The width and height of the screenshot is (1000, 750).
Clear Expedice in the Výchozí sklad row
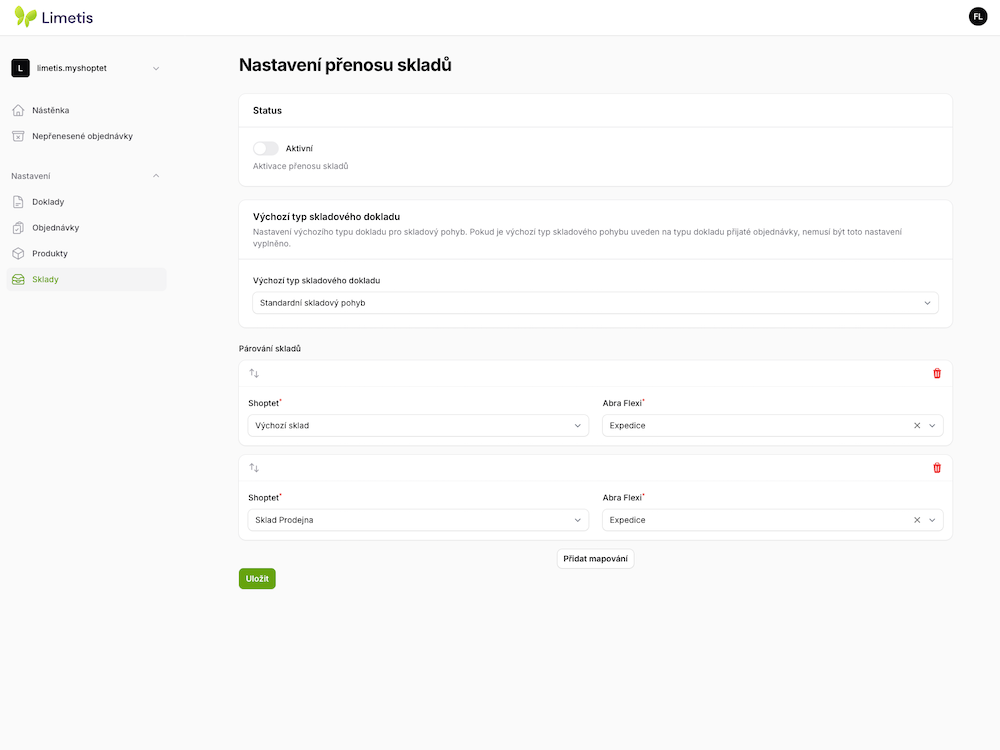pos(917,425)
